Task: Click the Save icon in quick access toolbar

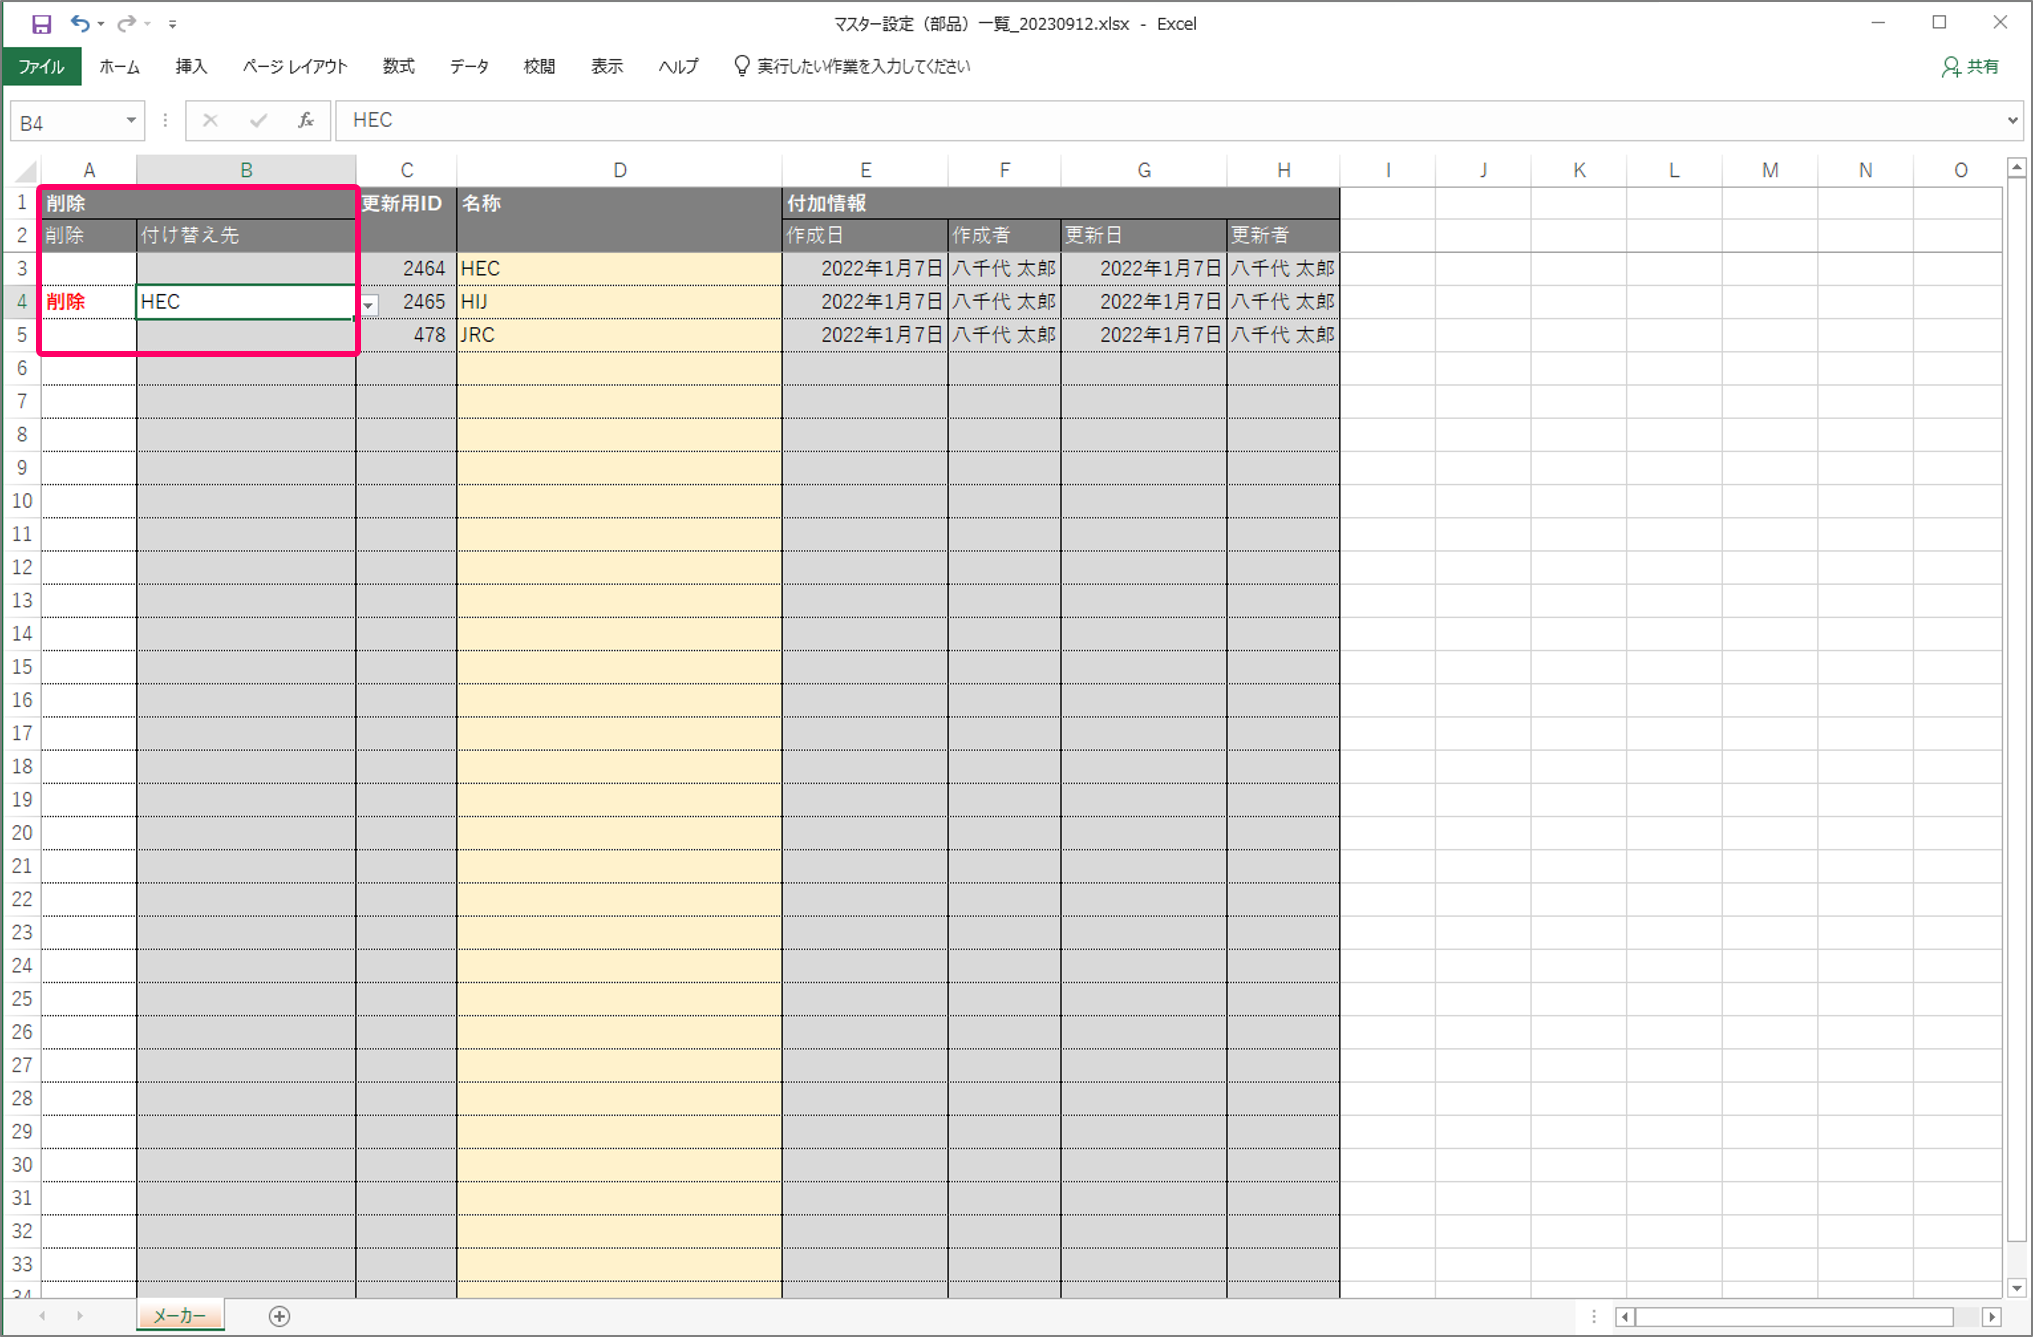Action: pyautogui.click(x=41, y=23)
